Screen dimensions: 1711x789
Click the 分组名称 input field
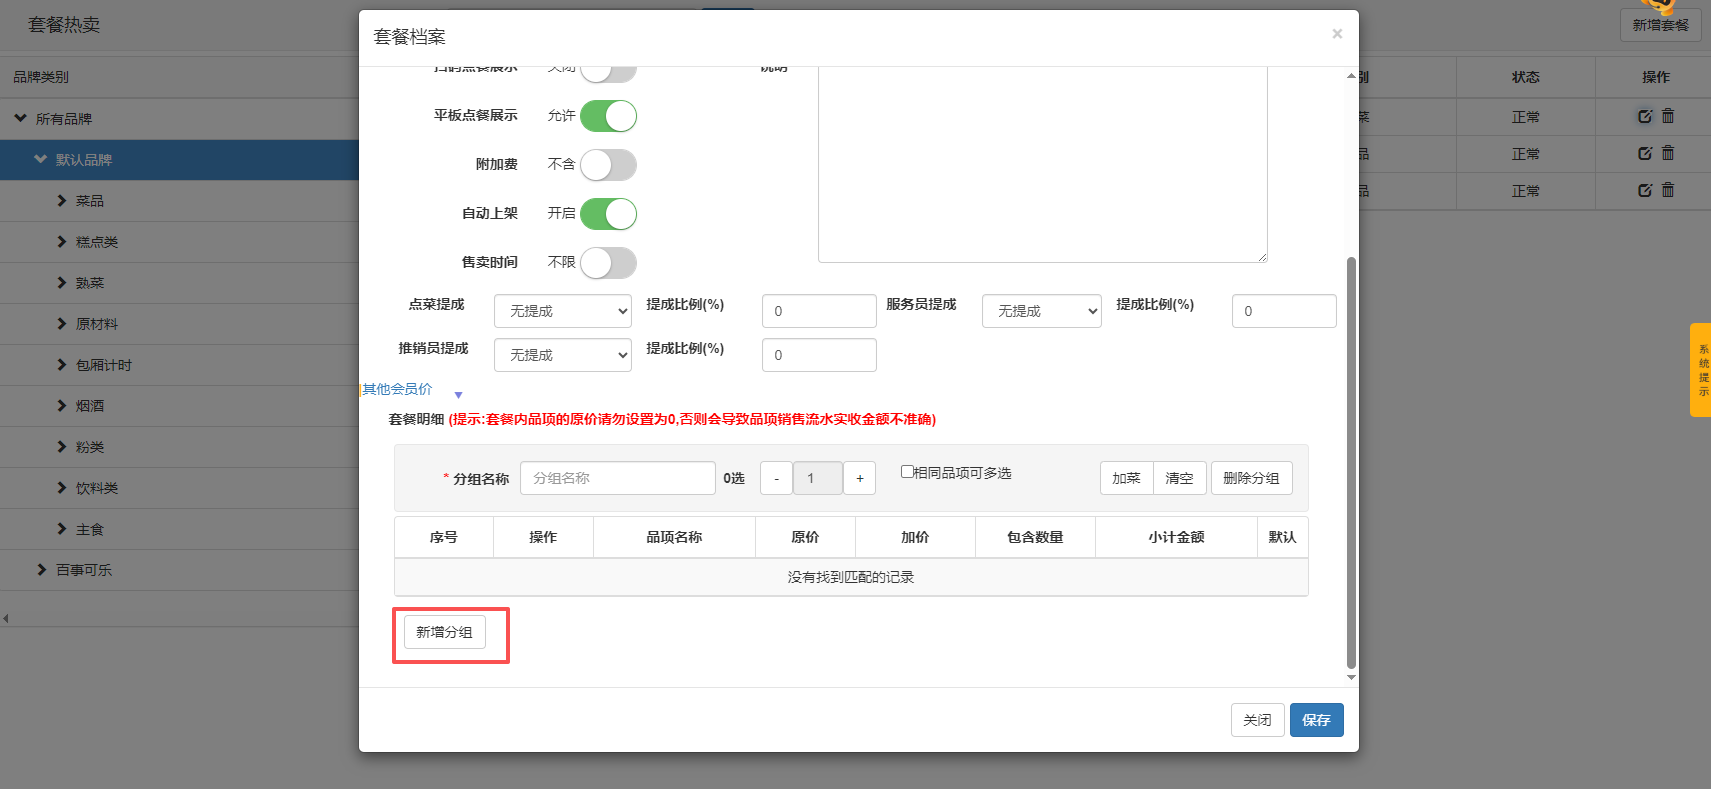point(617,478)
